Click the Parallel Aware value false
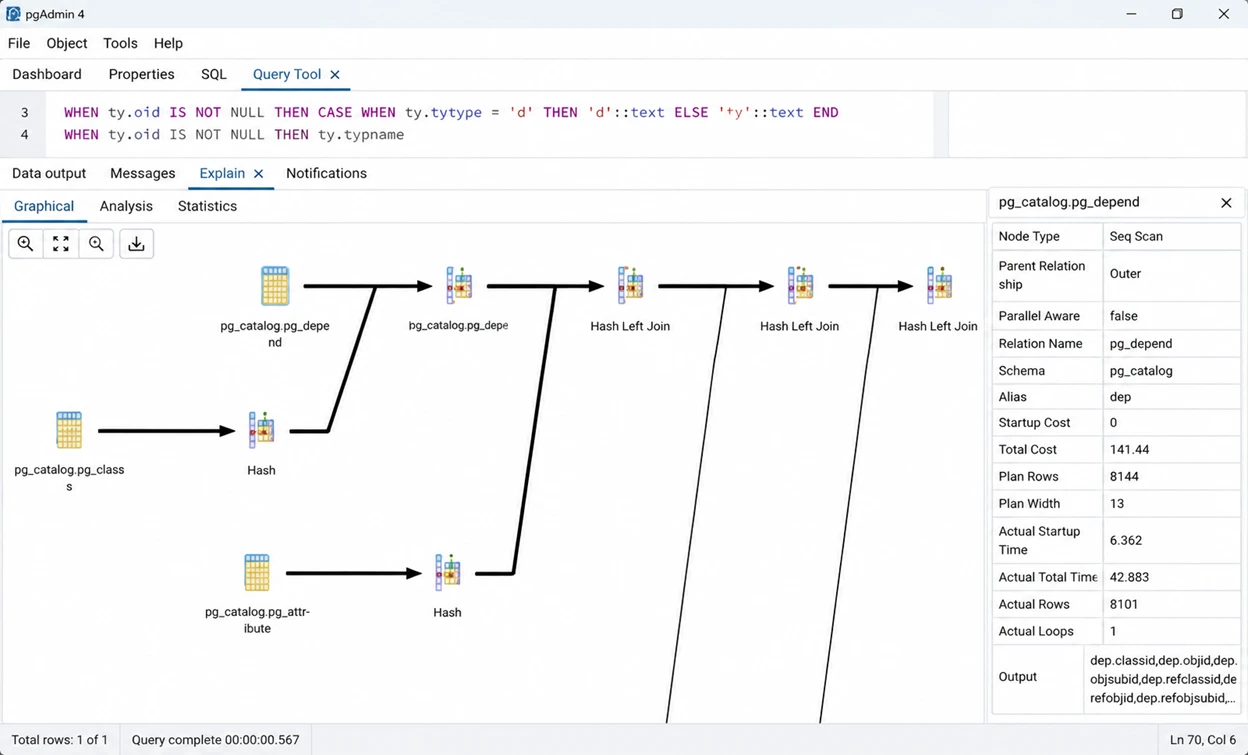 [1124, 316]
